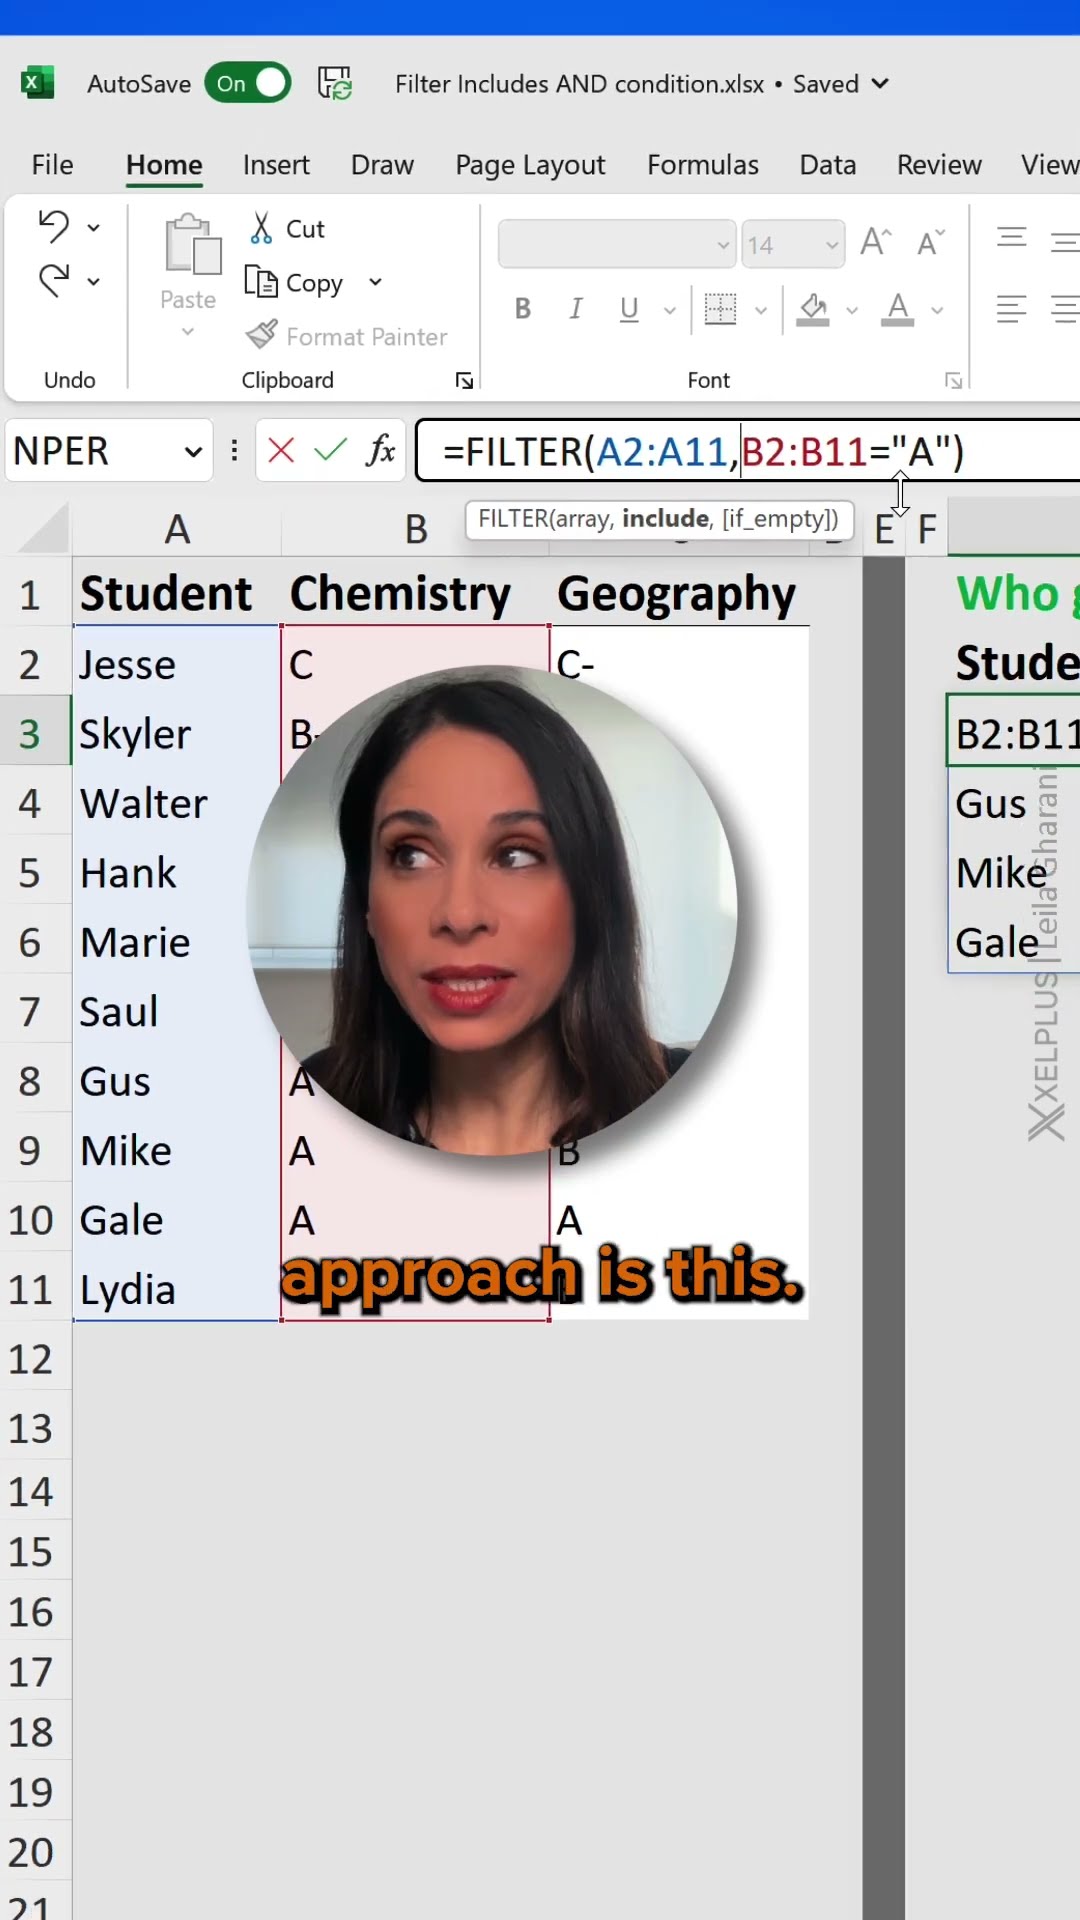Open the Font dialog launcher
This screenshot has width=1080, height=1920.
pyautogui.click(x=954, y=380)
